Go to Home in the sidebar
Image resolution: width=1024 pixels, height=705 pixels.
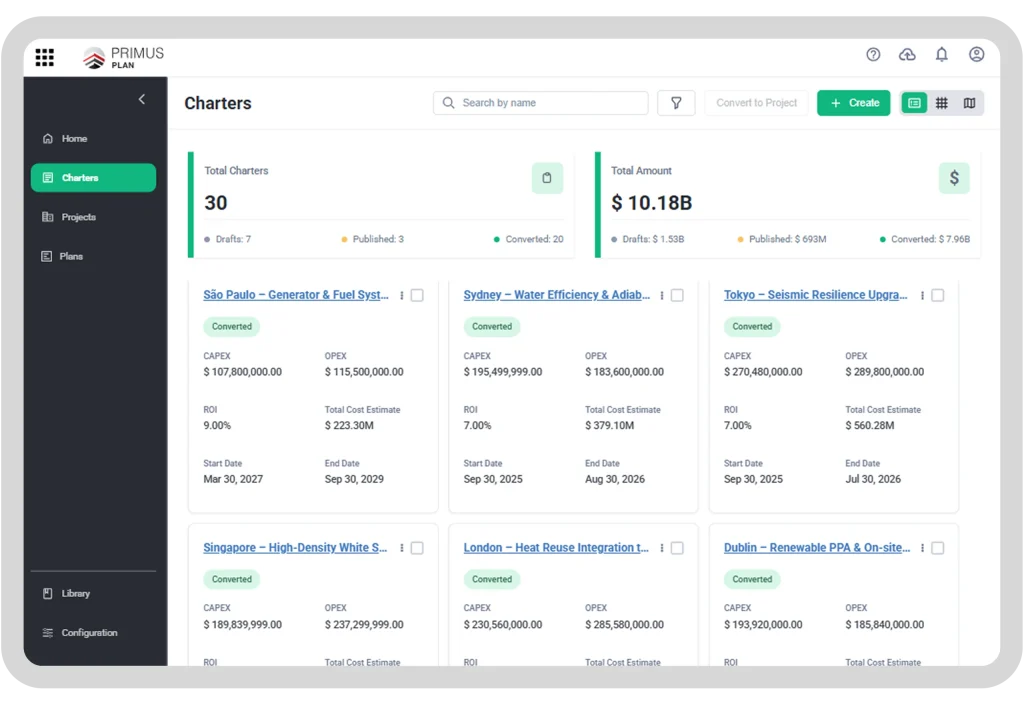point(93,138)
